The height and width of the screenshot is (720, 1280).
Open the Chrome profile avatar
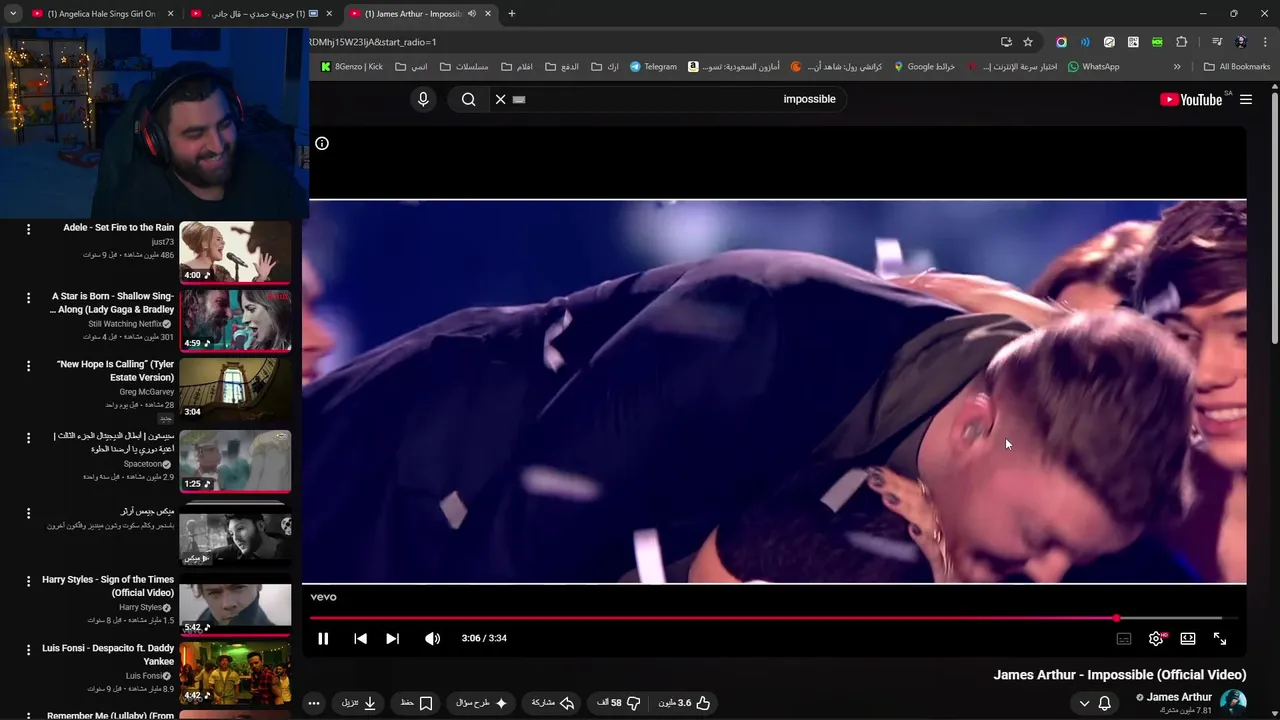(1241, 42)
